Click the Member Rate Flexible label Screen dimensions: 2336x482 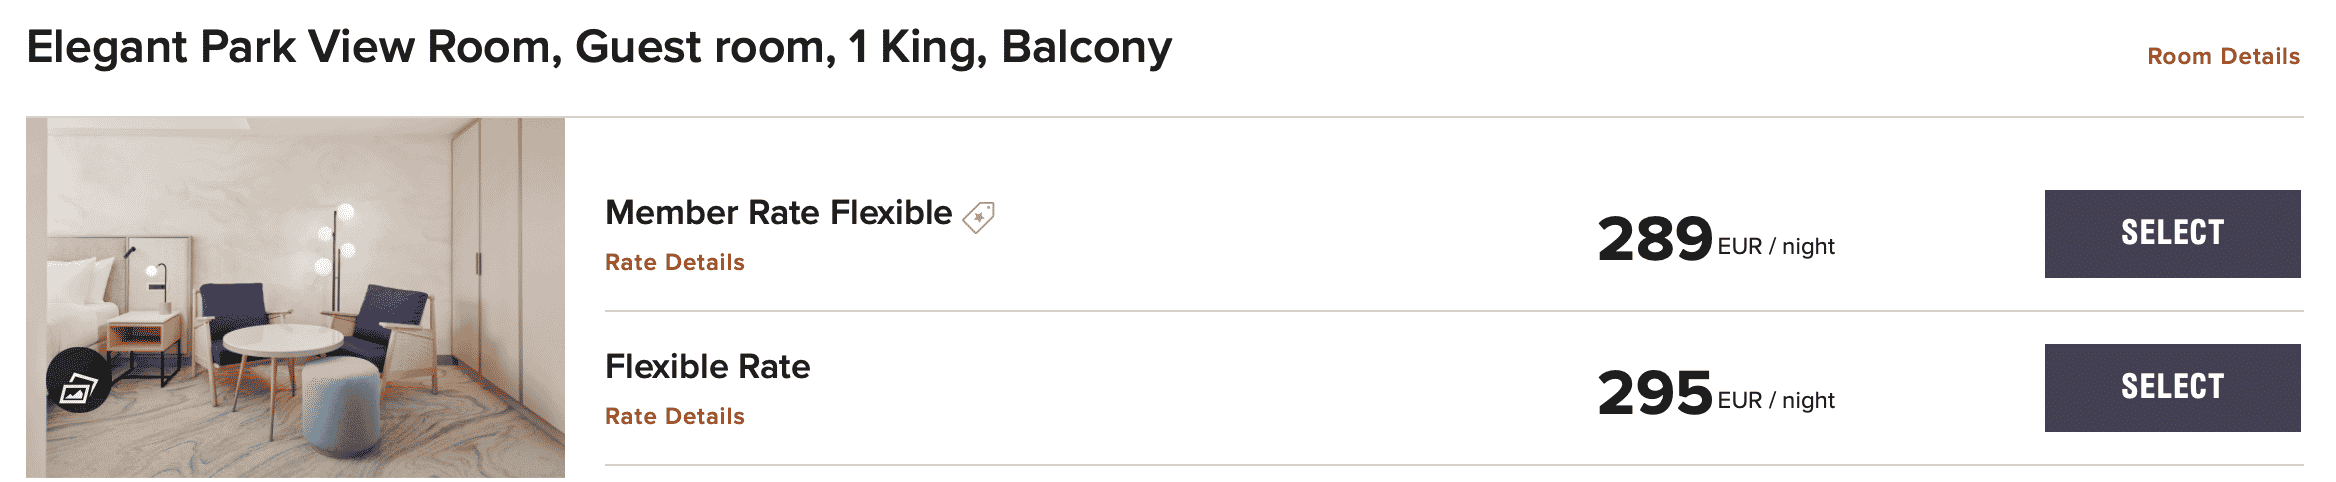pyautogui.click(x=778, y=213)
